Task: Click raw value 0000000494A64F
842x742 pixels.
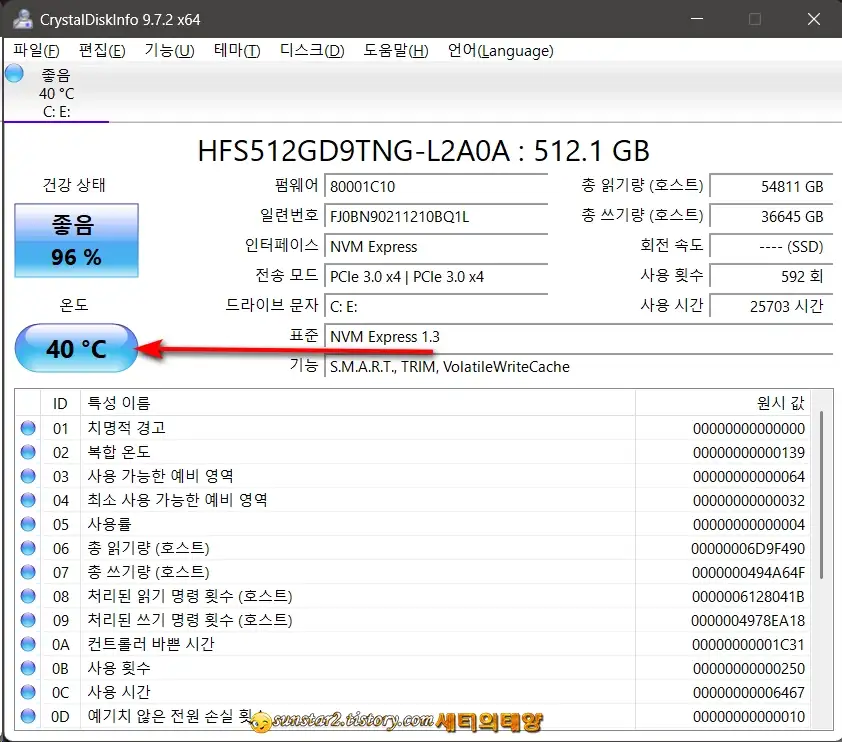Action: (748, 573)
